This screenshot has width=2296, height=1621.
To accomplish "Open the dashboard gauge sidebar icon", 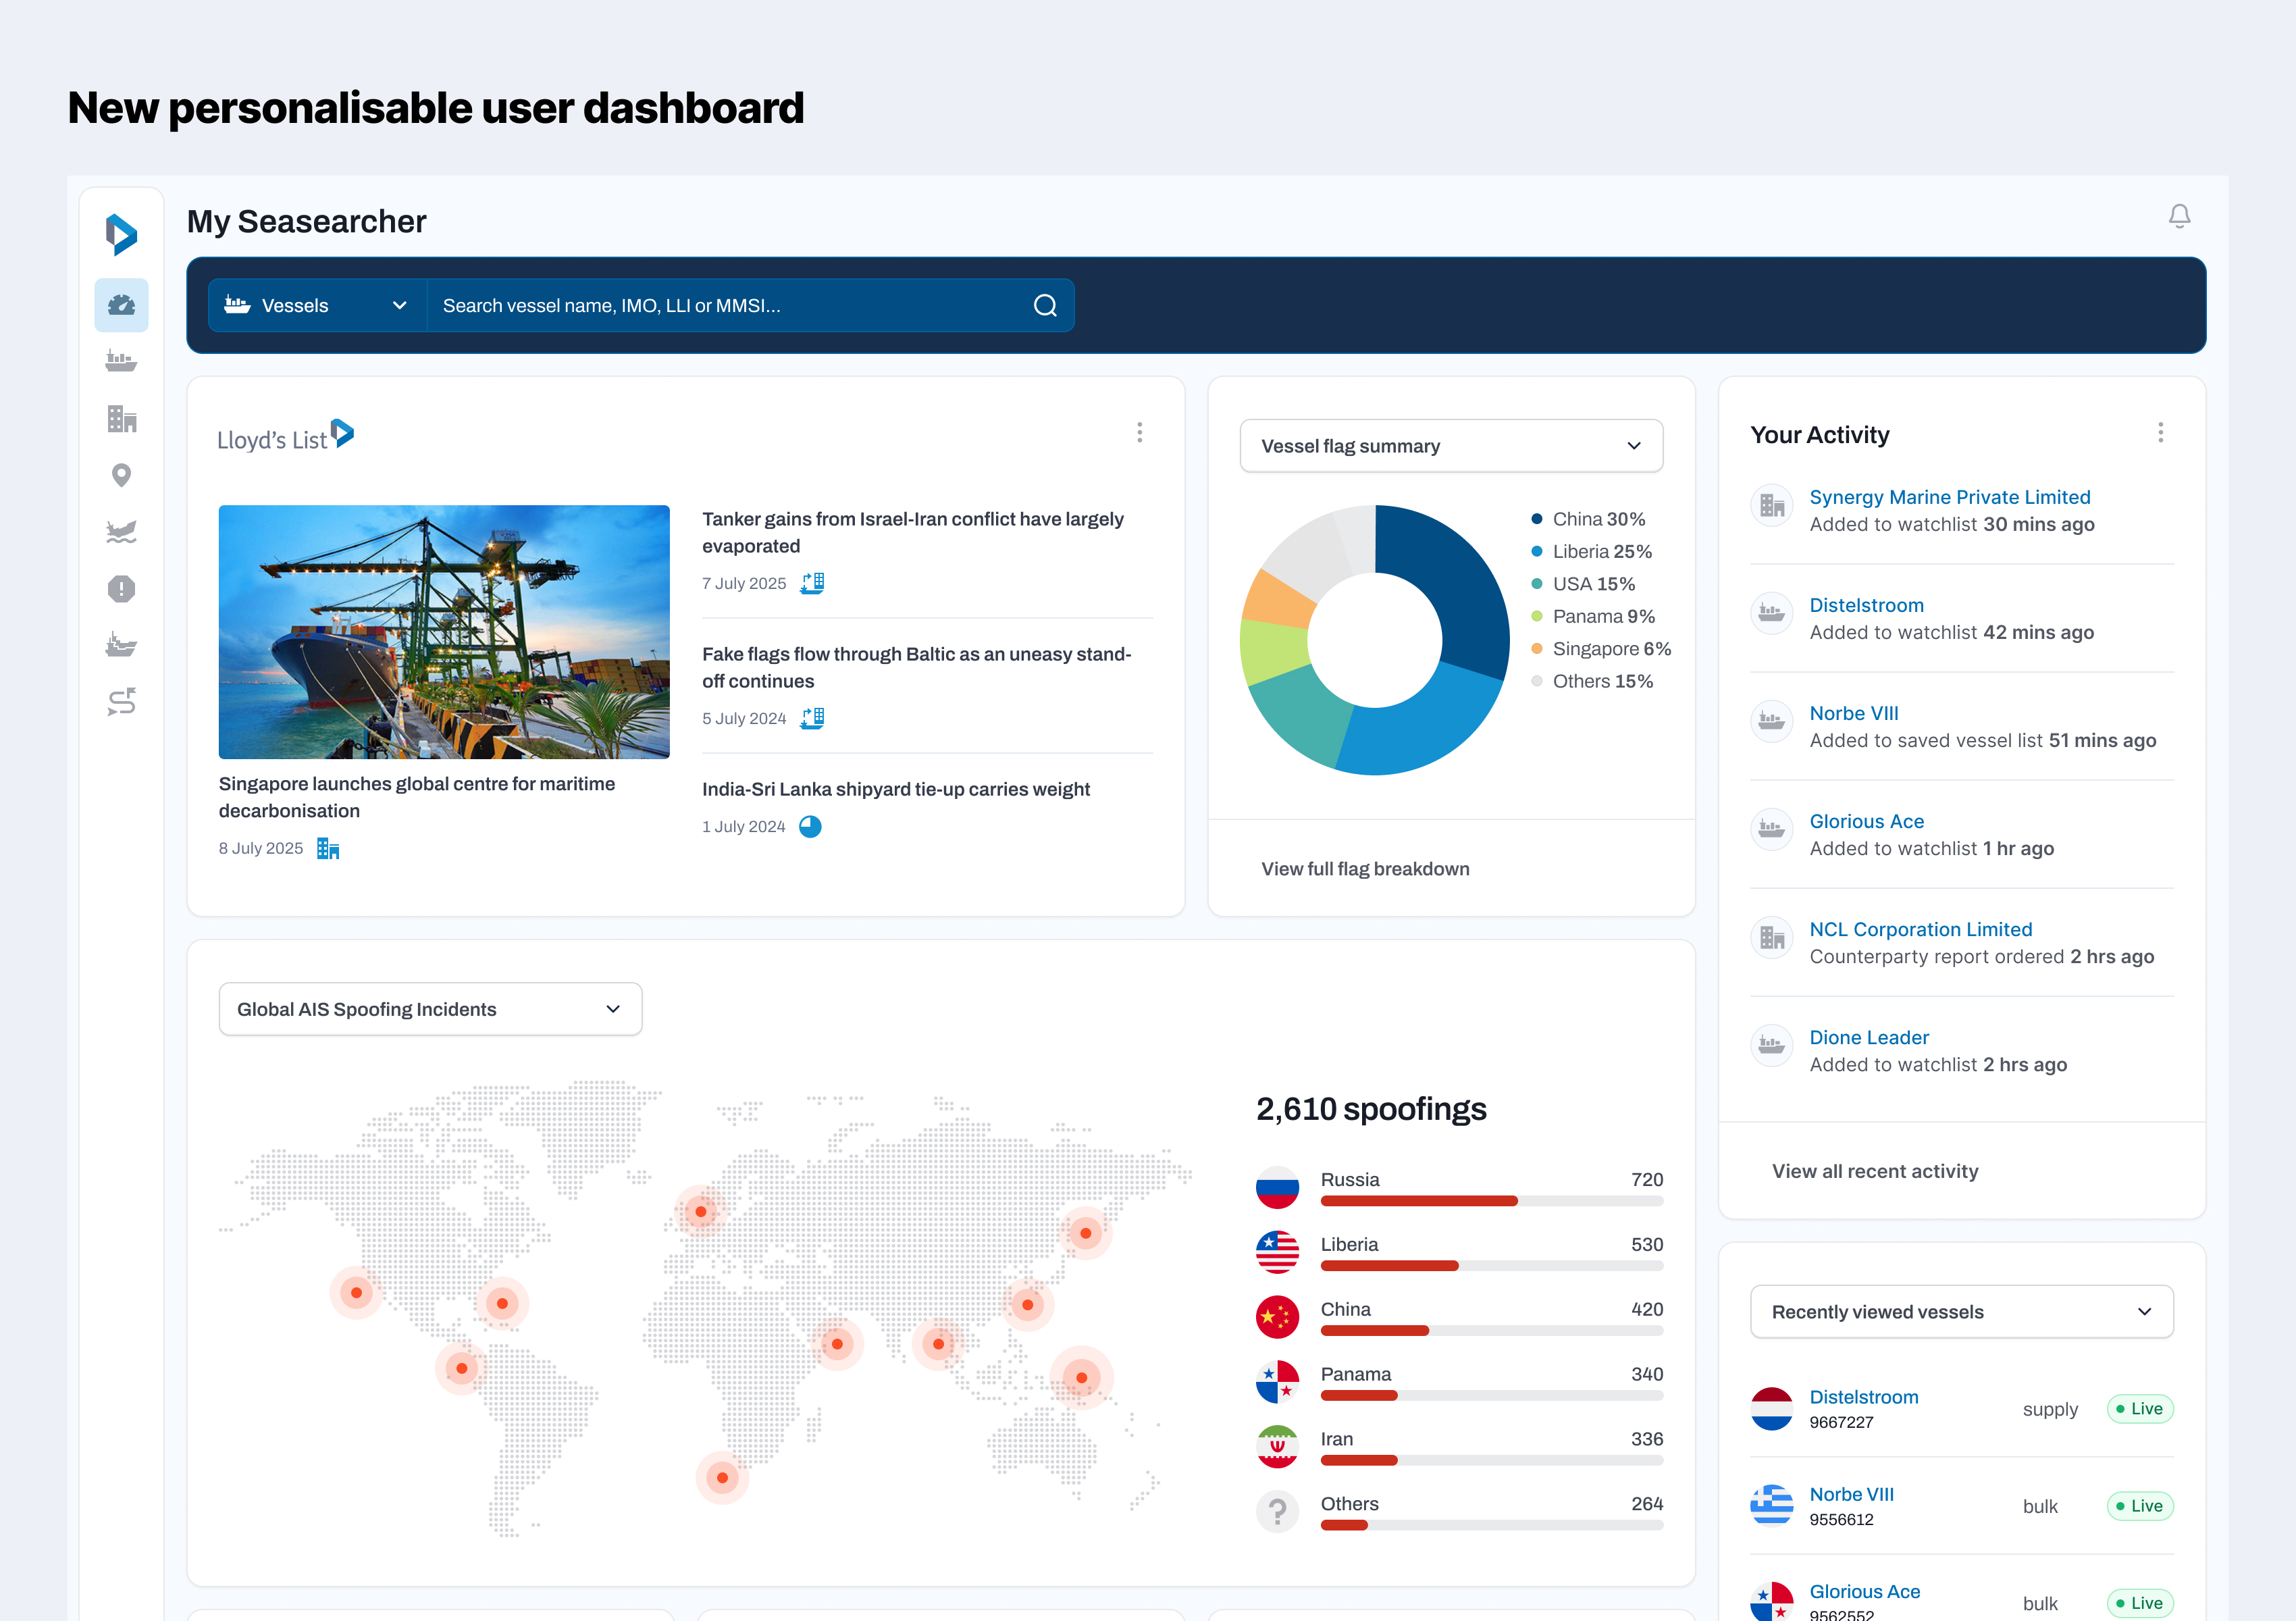I will coord(121,305).
